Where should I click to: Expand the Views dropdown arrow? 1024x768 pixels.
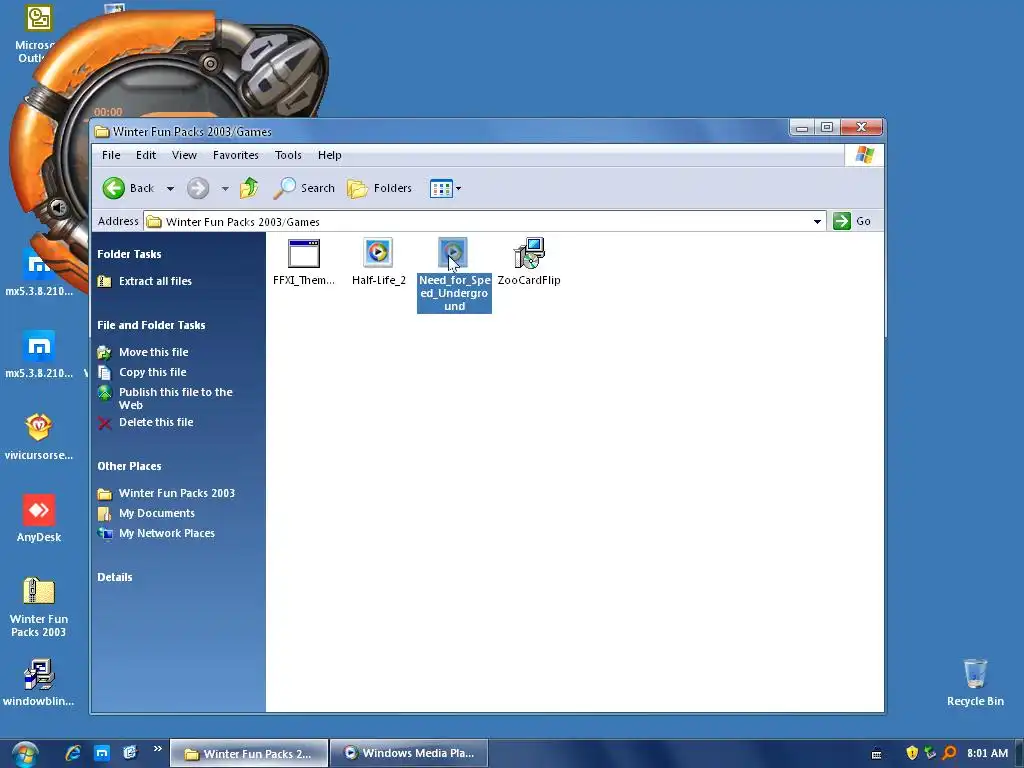[x=458, y=189]
